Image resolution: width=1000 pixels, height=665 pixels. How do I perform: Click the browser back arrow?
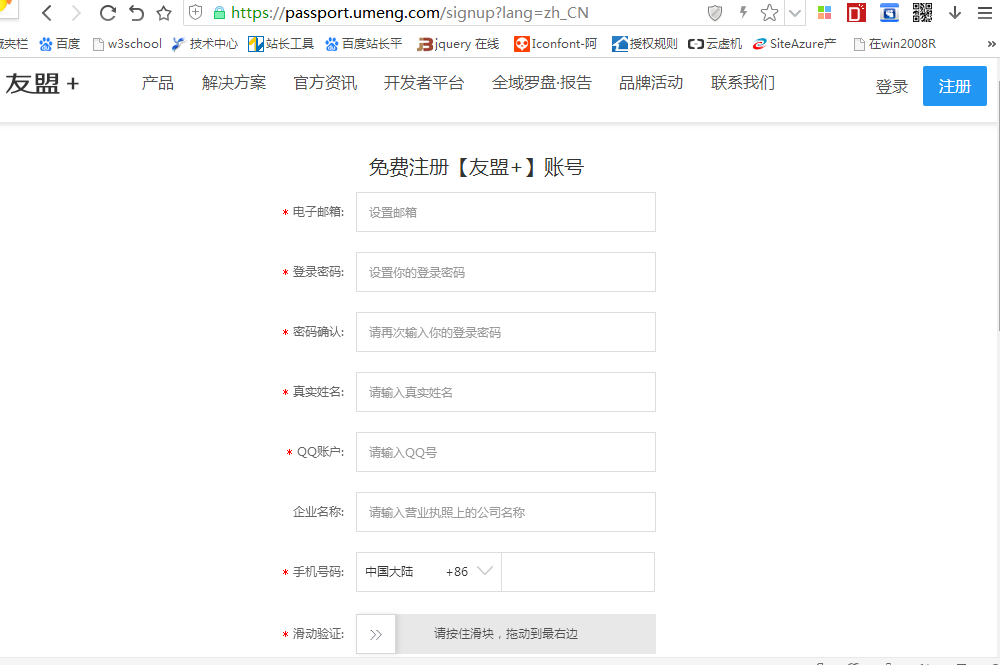[46, 13]
